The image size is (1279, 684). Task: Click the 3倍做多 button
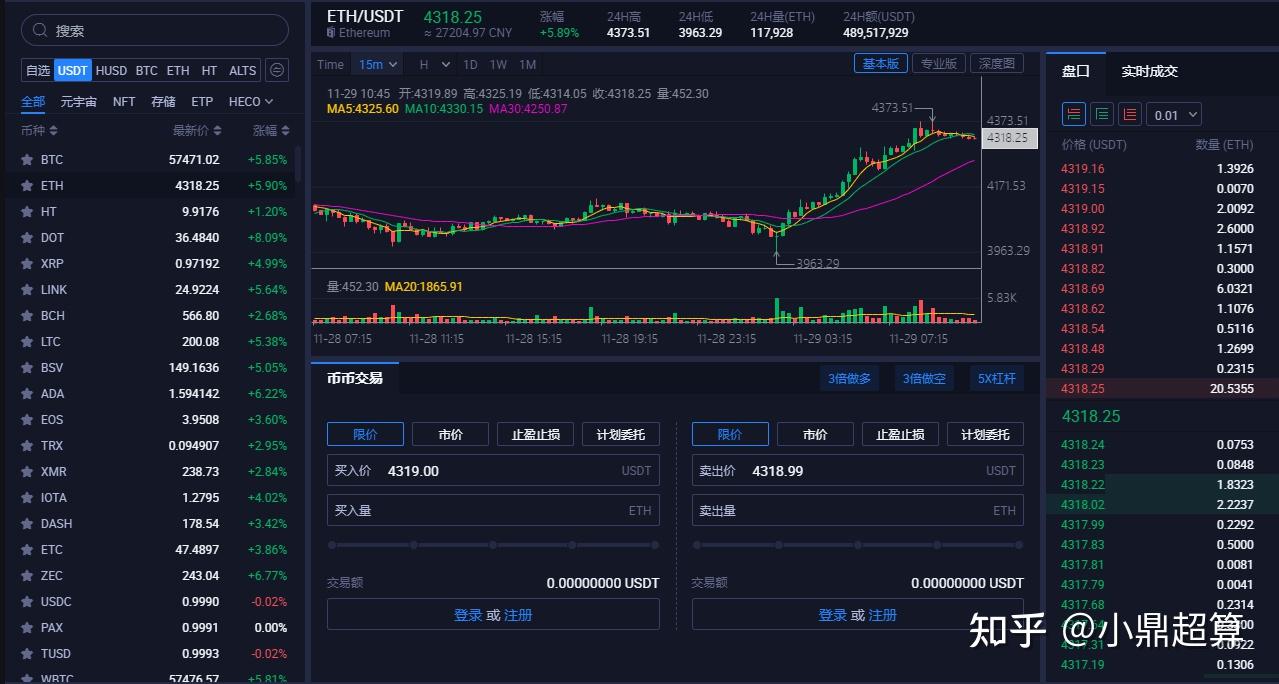point(849,378)
